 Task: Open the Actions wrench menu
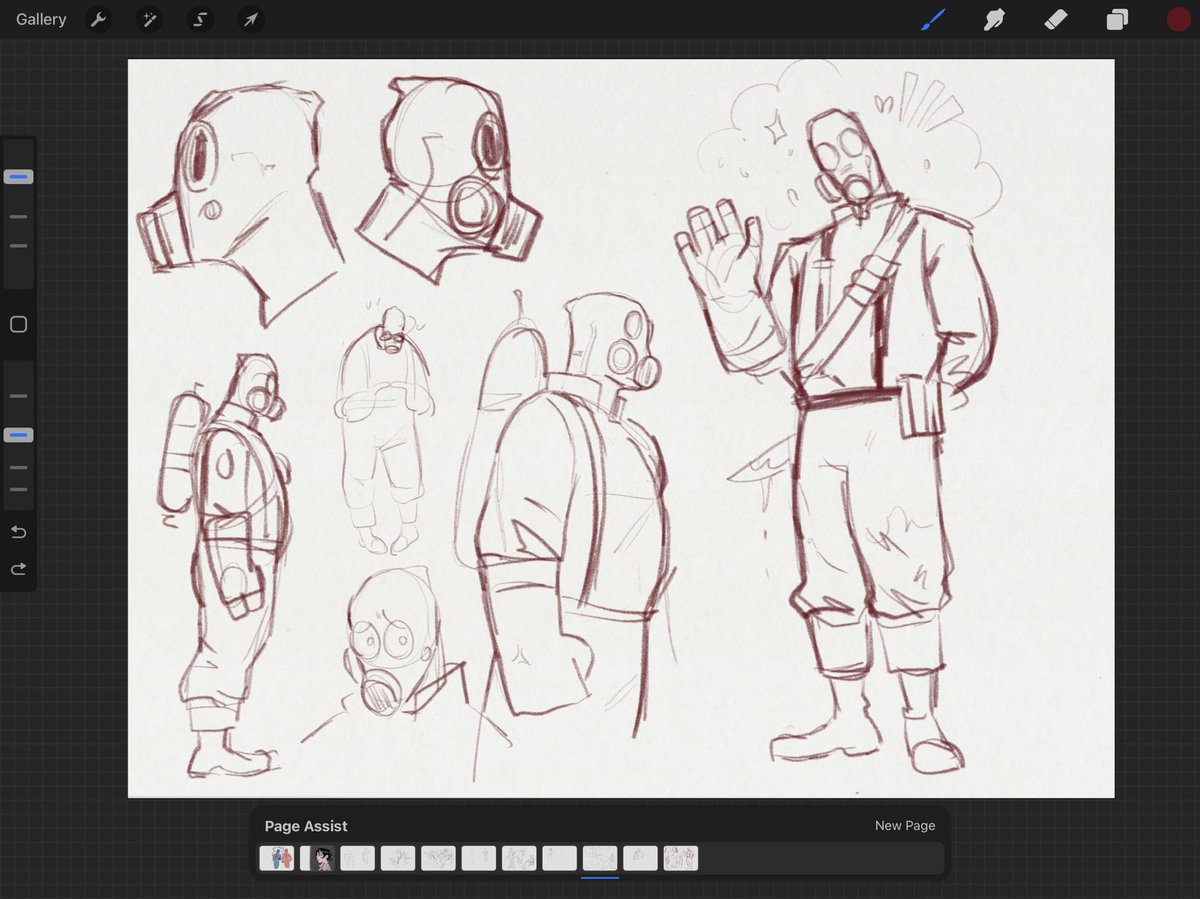98,19
